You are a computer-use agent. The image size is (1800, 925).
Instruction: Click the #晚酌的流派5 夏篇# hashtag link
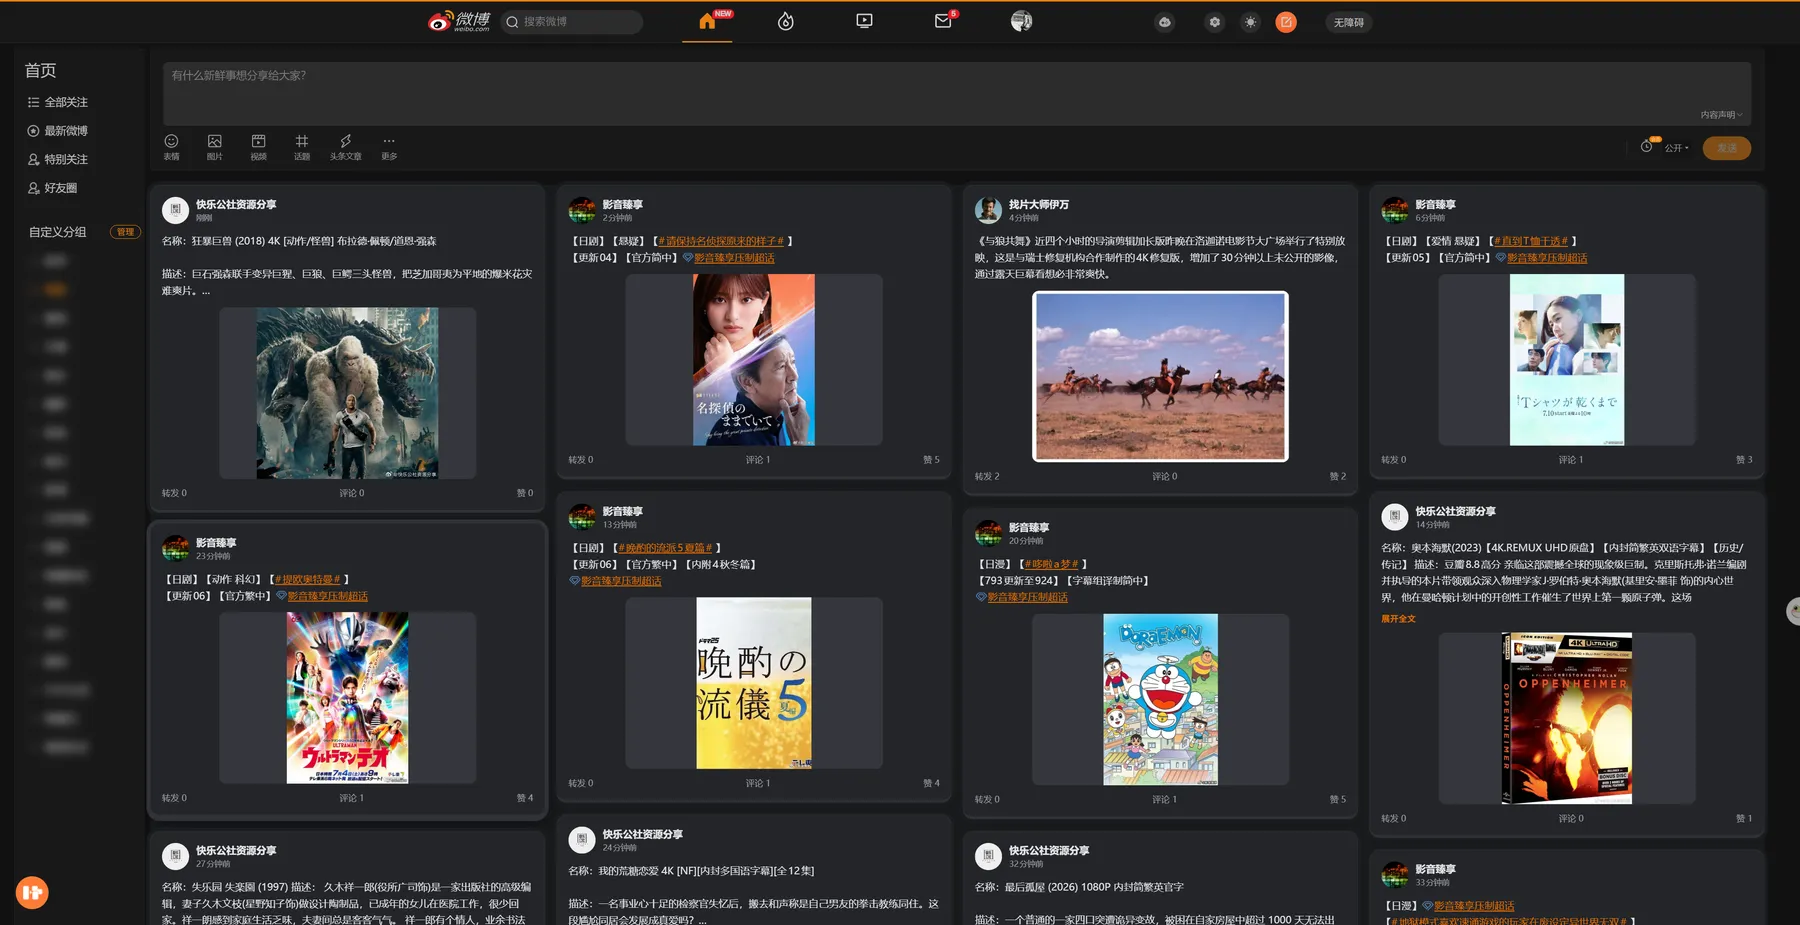pyautogui.click(x=665, y=548)
